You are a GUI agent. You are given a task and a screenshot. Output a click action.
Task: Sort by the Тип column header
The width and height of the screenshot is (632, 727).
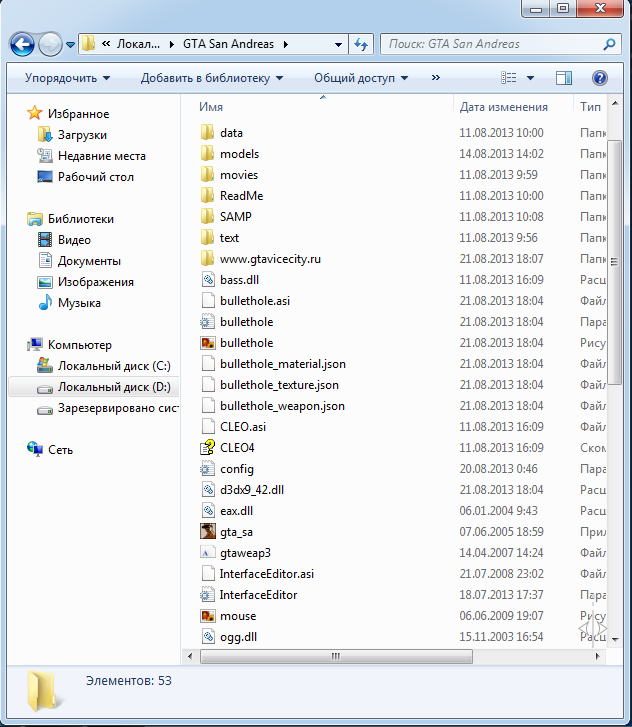tap(590, 107)
